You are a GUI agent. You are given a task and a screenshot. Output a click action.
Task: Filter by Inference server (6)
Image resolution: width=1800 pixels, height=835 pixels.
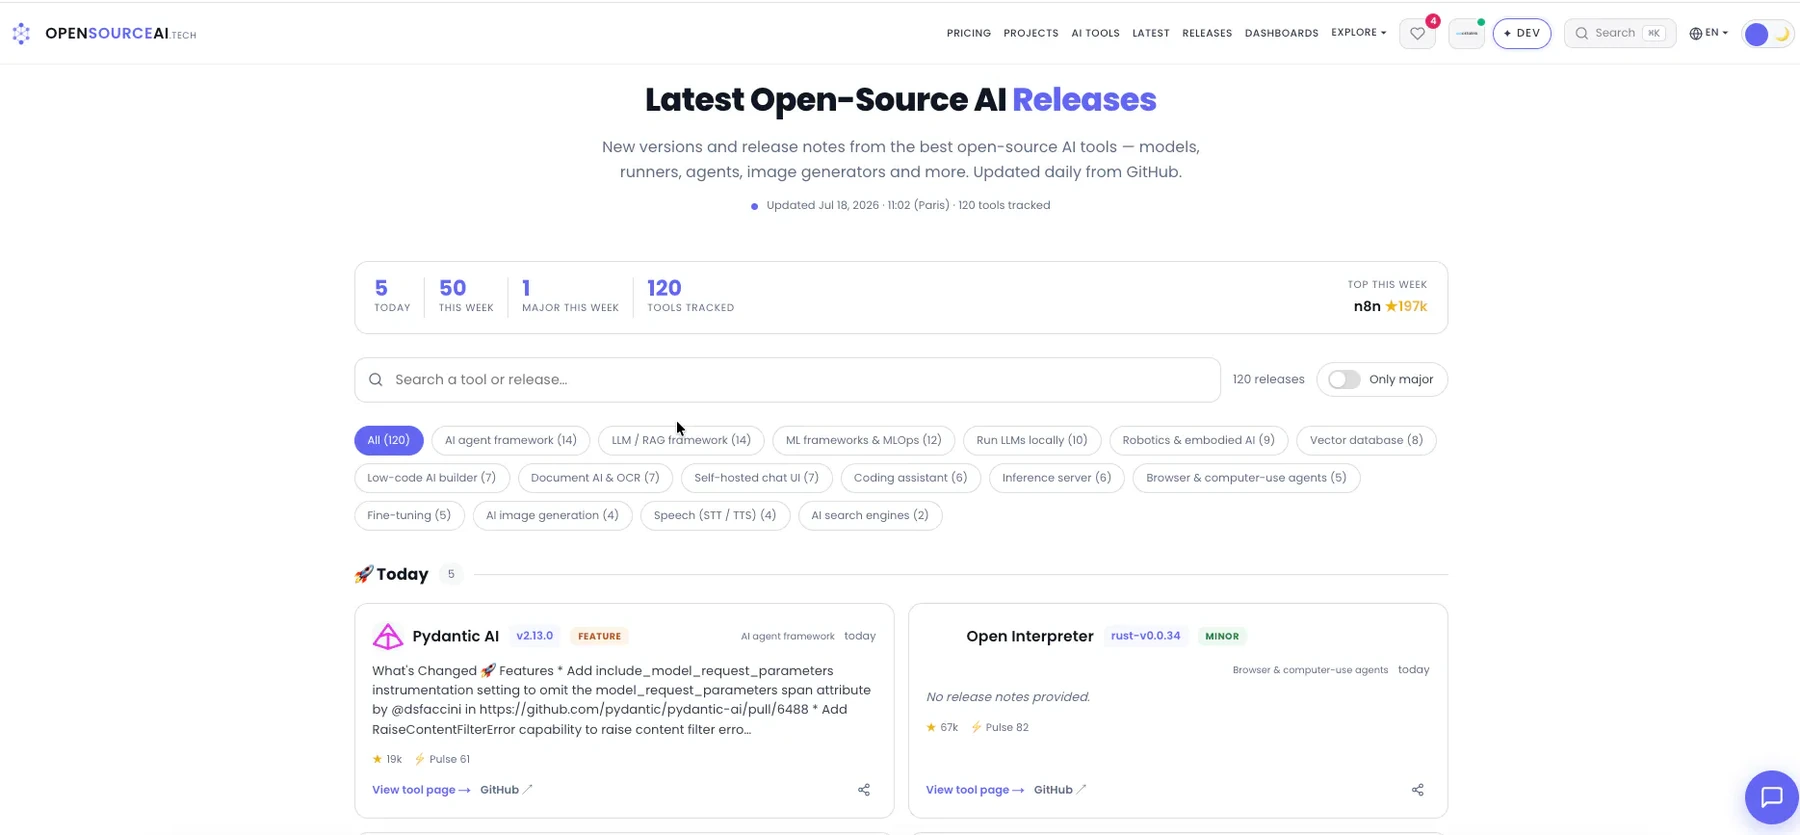(x=1056, y=478)
